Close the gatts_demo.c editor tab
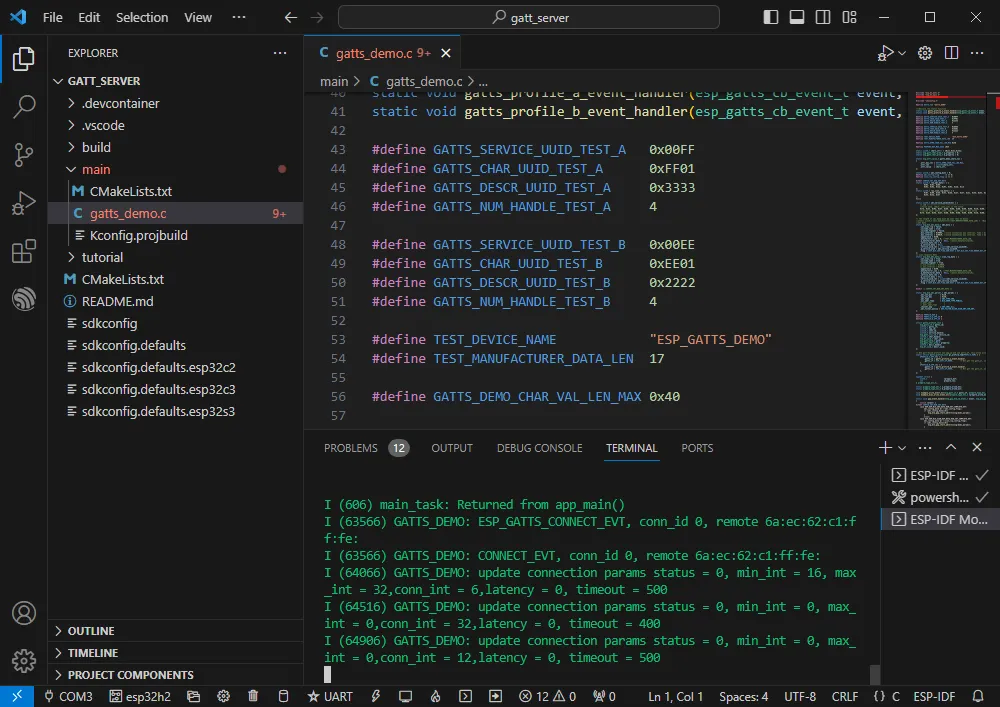Viewport: 1000px width, 707px height. click(x=446, y=53)
